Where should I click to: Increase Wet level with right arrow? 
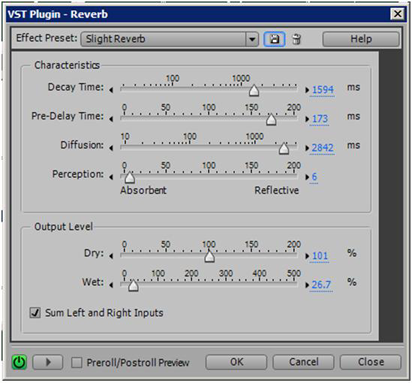point(307,285)
